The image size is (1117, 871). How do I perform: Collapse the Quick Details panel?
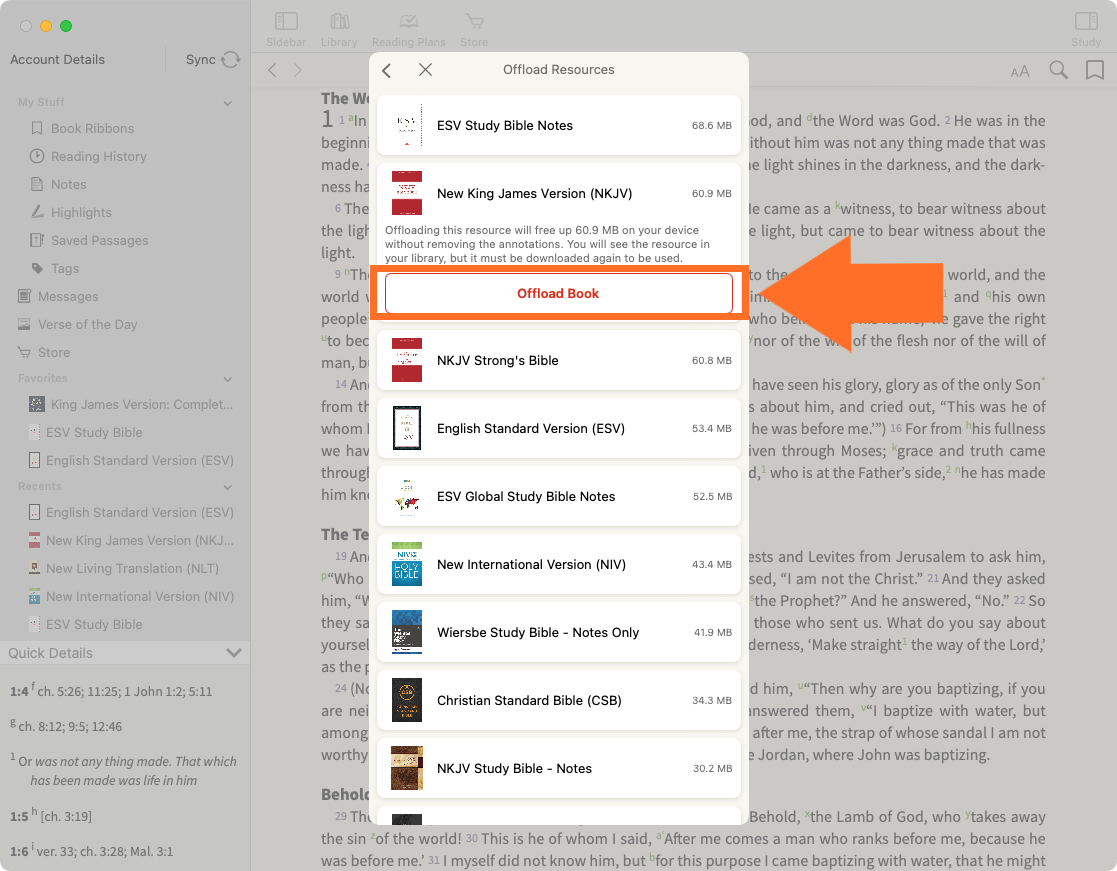coord(234,653)
